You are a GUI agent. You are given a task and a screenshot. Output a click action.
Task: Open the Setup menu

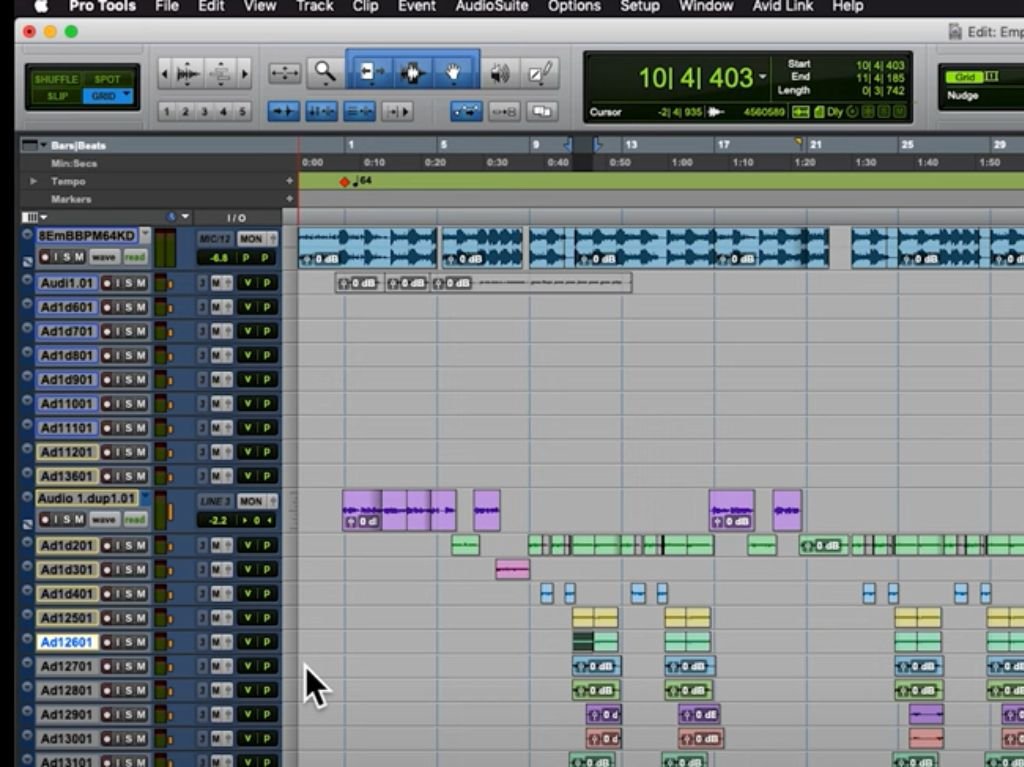click(x=639, y=7)
